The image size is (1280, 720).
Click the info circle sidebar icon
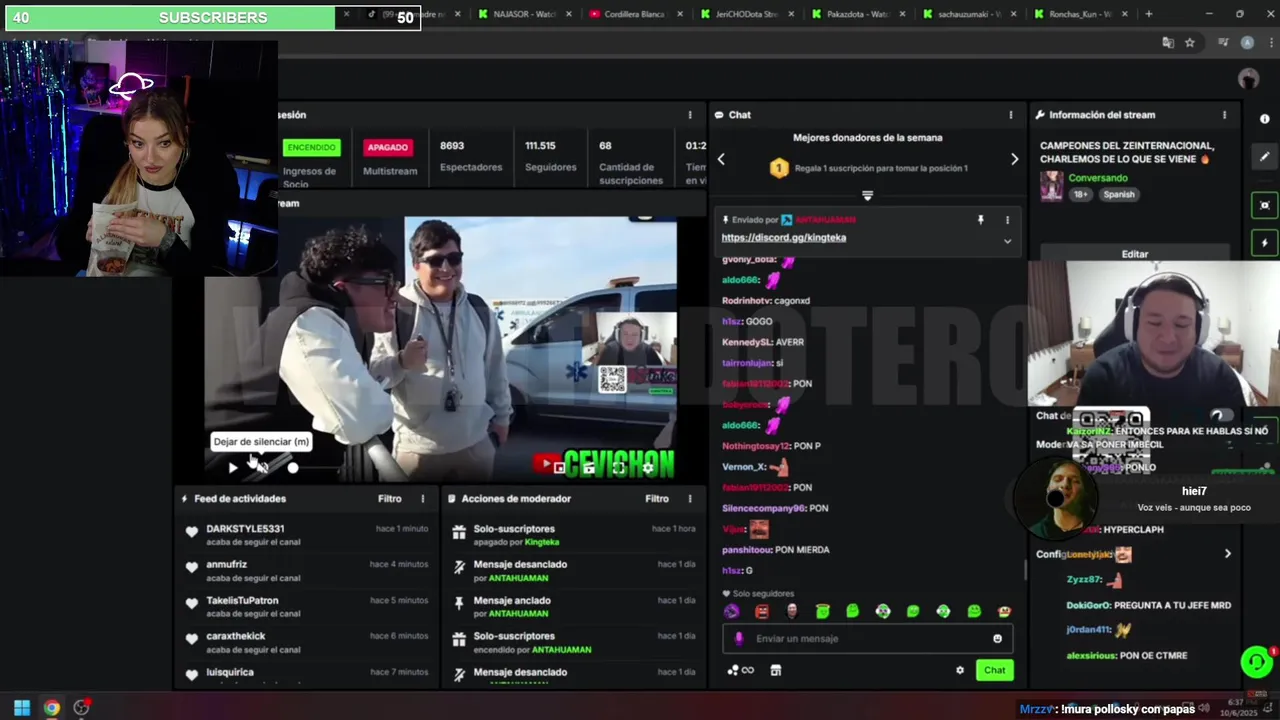click(1264, 119)
